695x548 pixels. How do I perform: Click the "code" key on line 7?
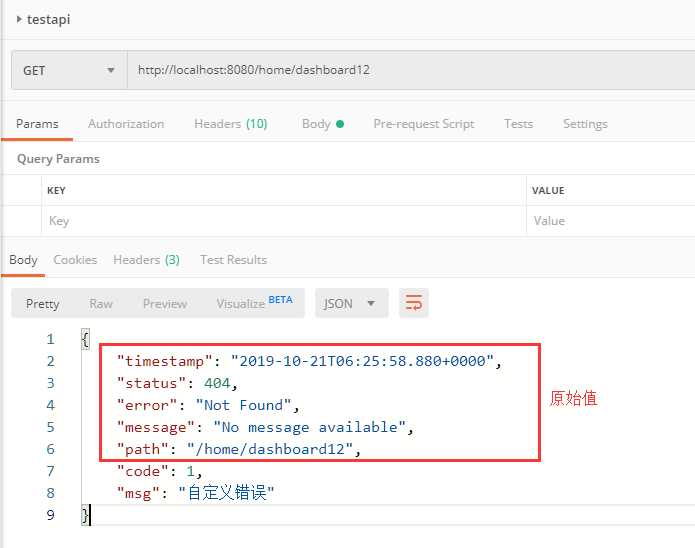142,471
